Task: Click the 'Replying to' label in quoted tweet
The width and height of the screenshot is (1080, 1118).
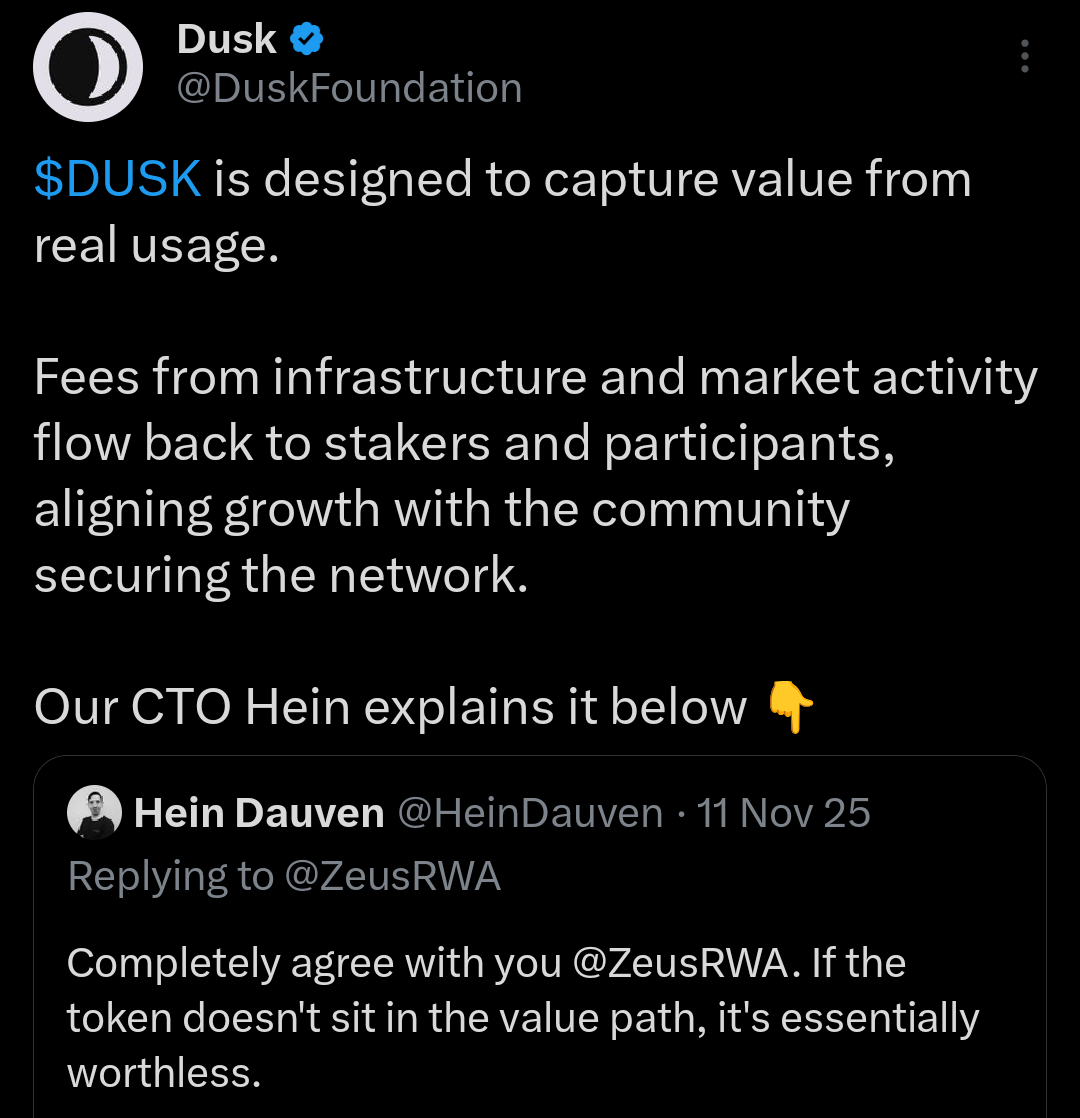Action: [x=170, y=876]
